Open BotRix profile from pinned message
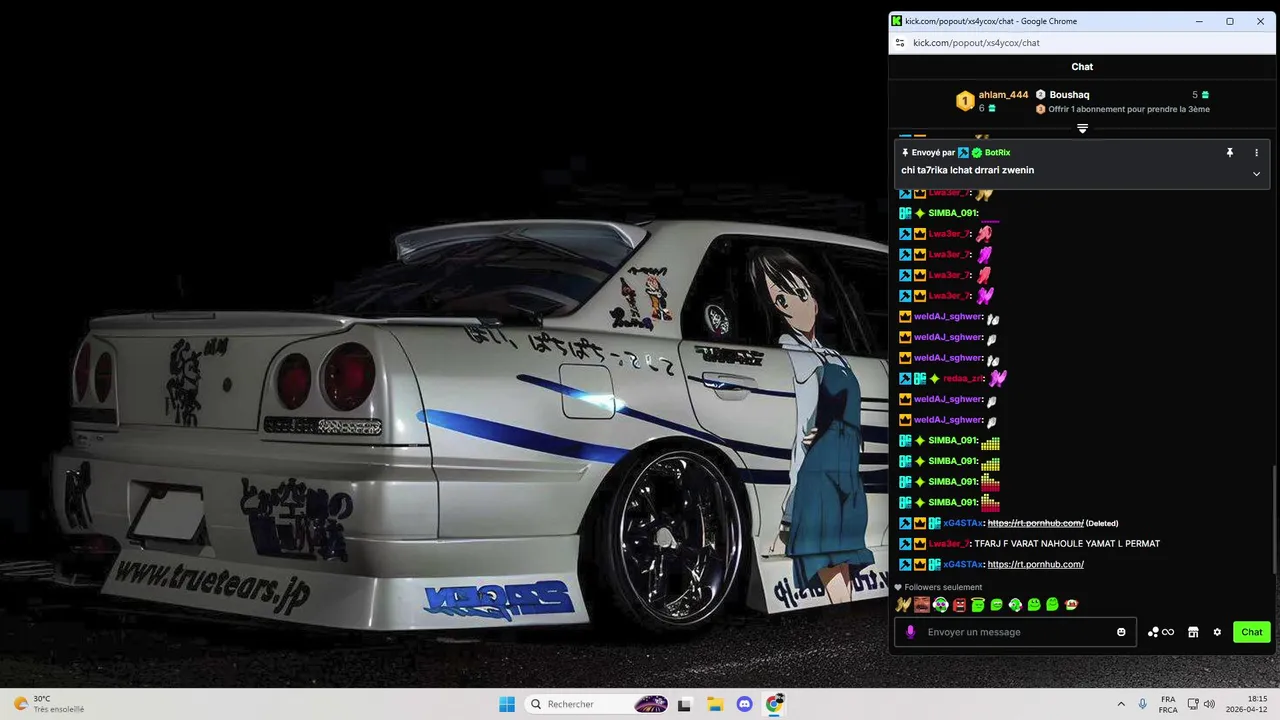Viewport: 1280px width, 720px height. tap(997, 153)
